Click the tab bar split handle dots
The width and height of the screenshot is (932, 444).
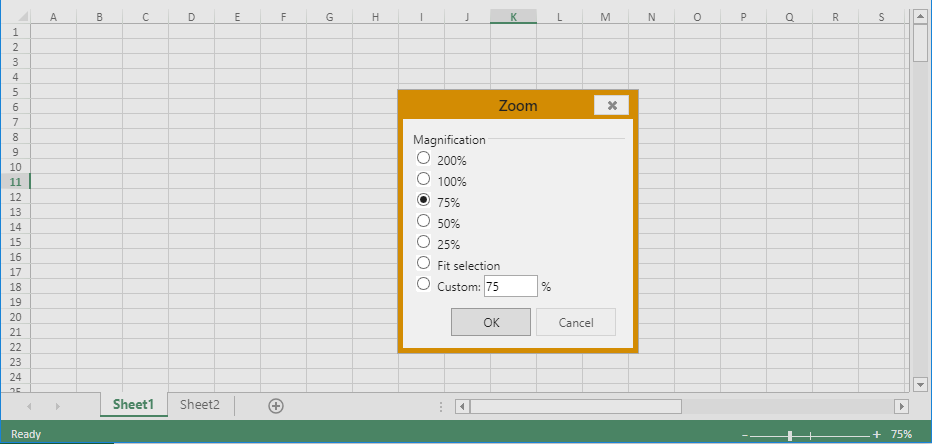point(440,407)
